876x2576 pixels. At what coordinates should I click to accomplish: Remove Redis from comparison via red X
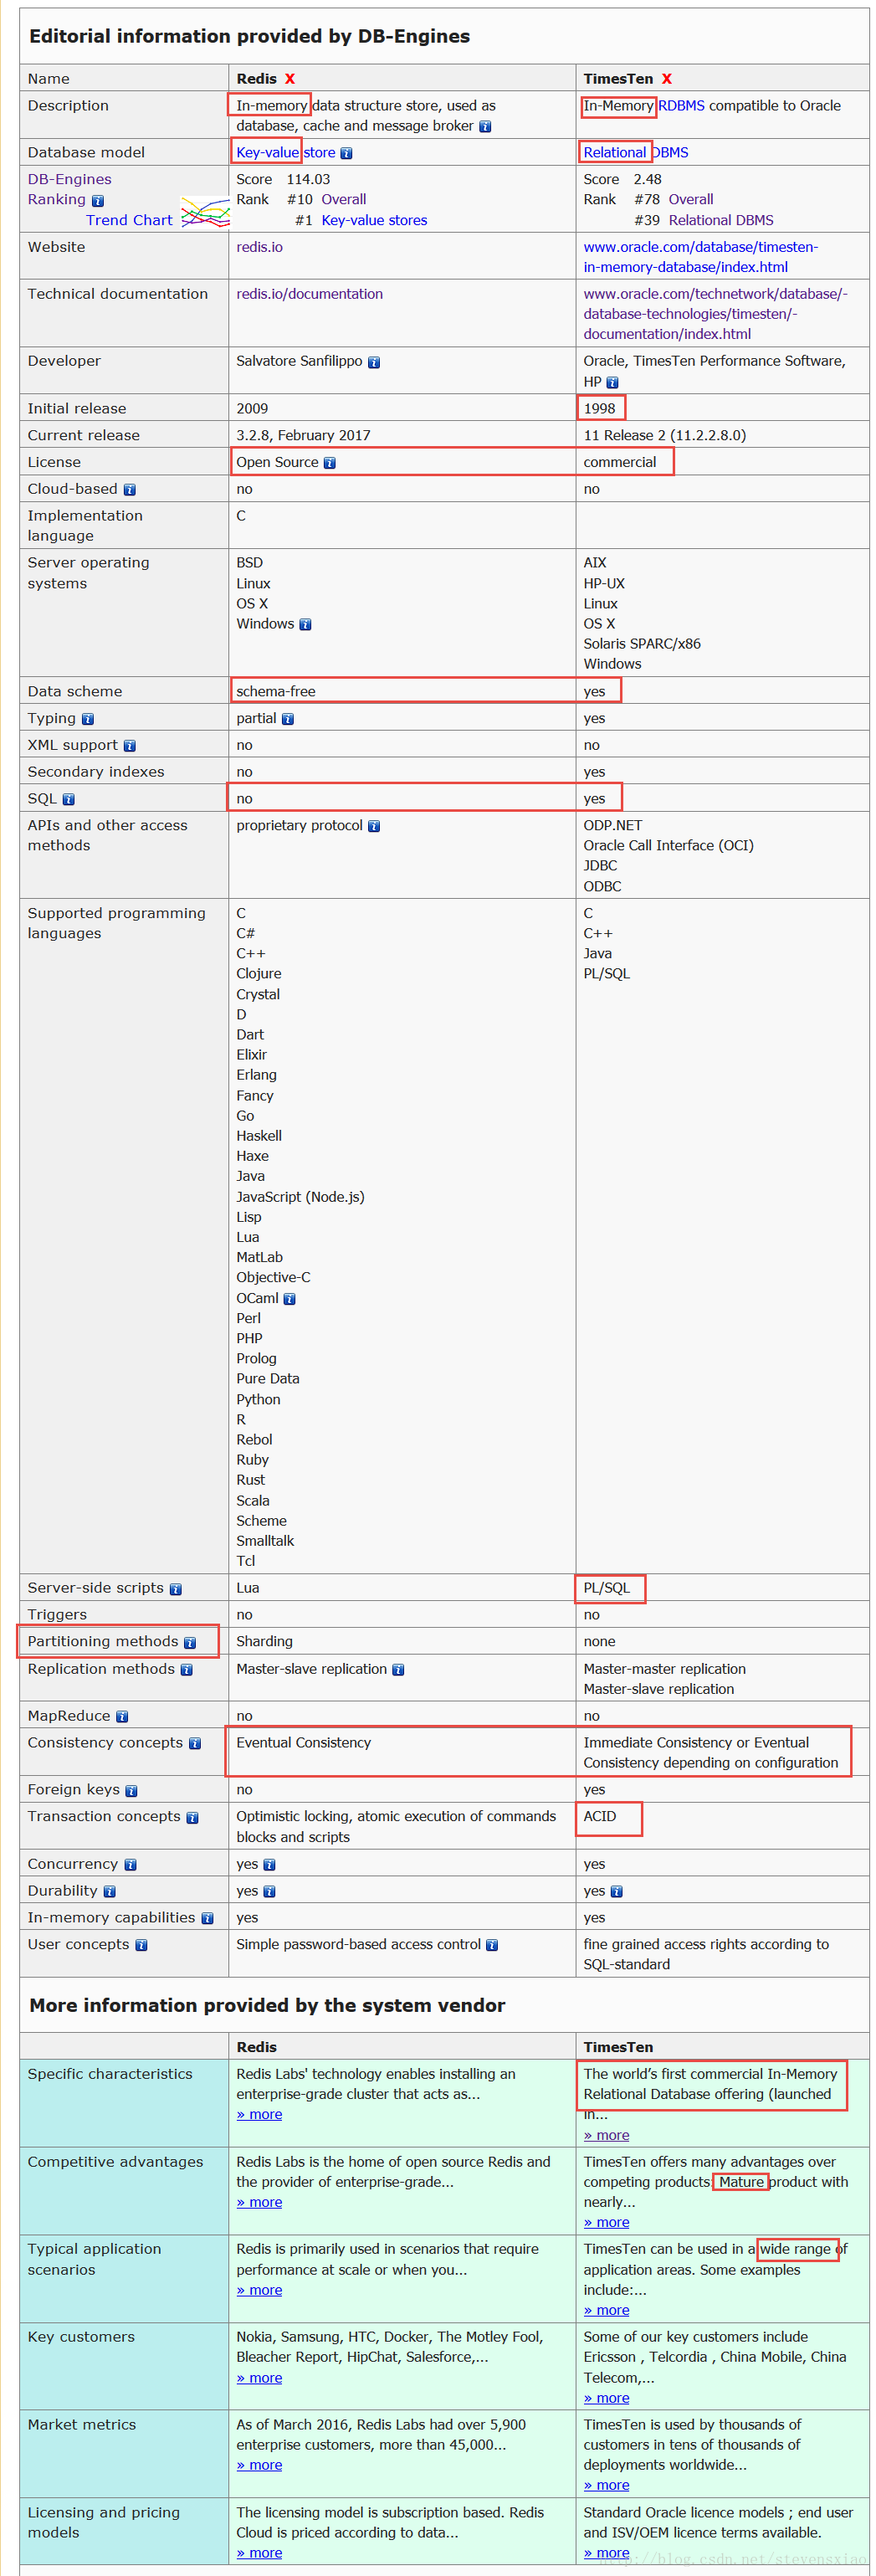[290, 79]
